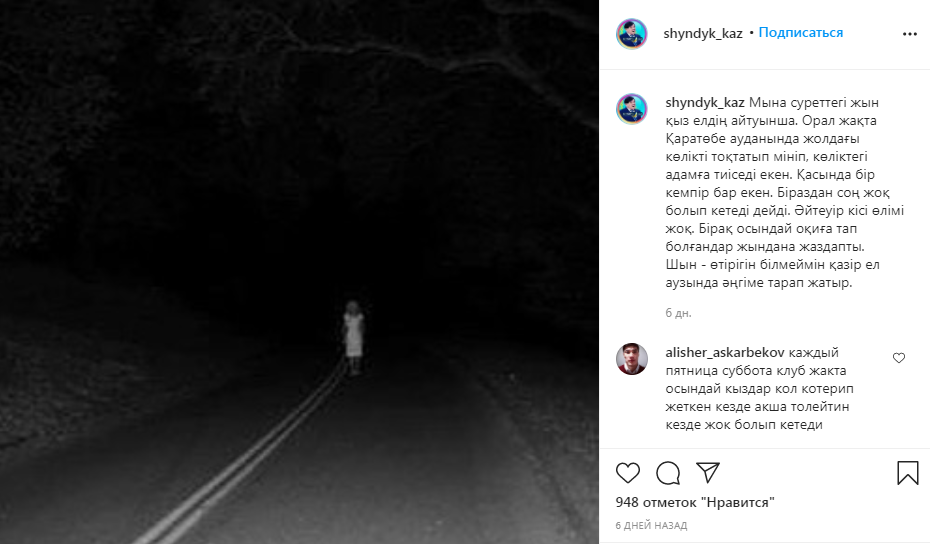Click alisher_askarbekov username in the comment

(725, 352)
